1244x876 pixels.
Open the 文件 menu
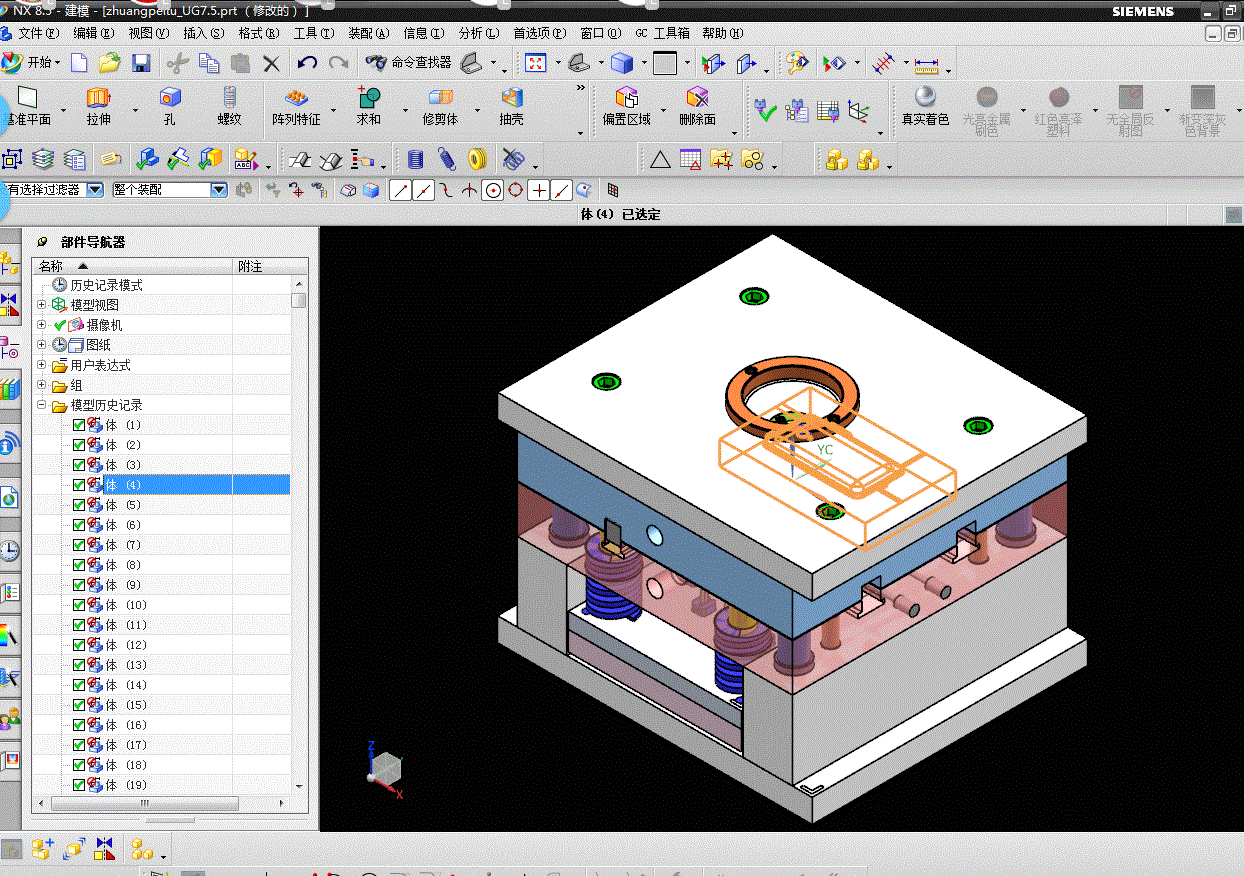(37, 33)
